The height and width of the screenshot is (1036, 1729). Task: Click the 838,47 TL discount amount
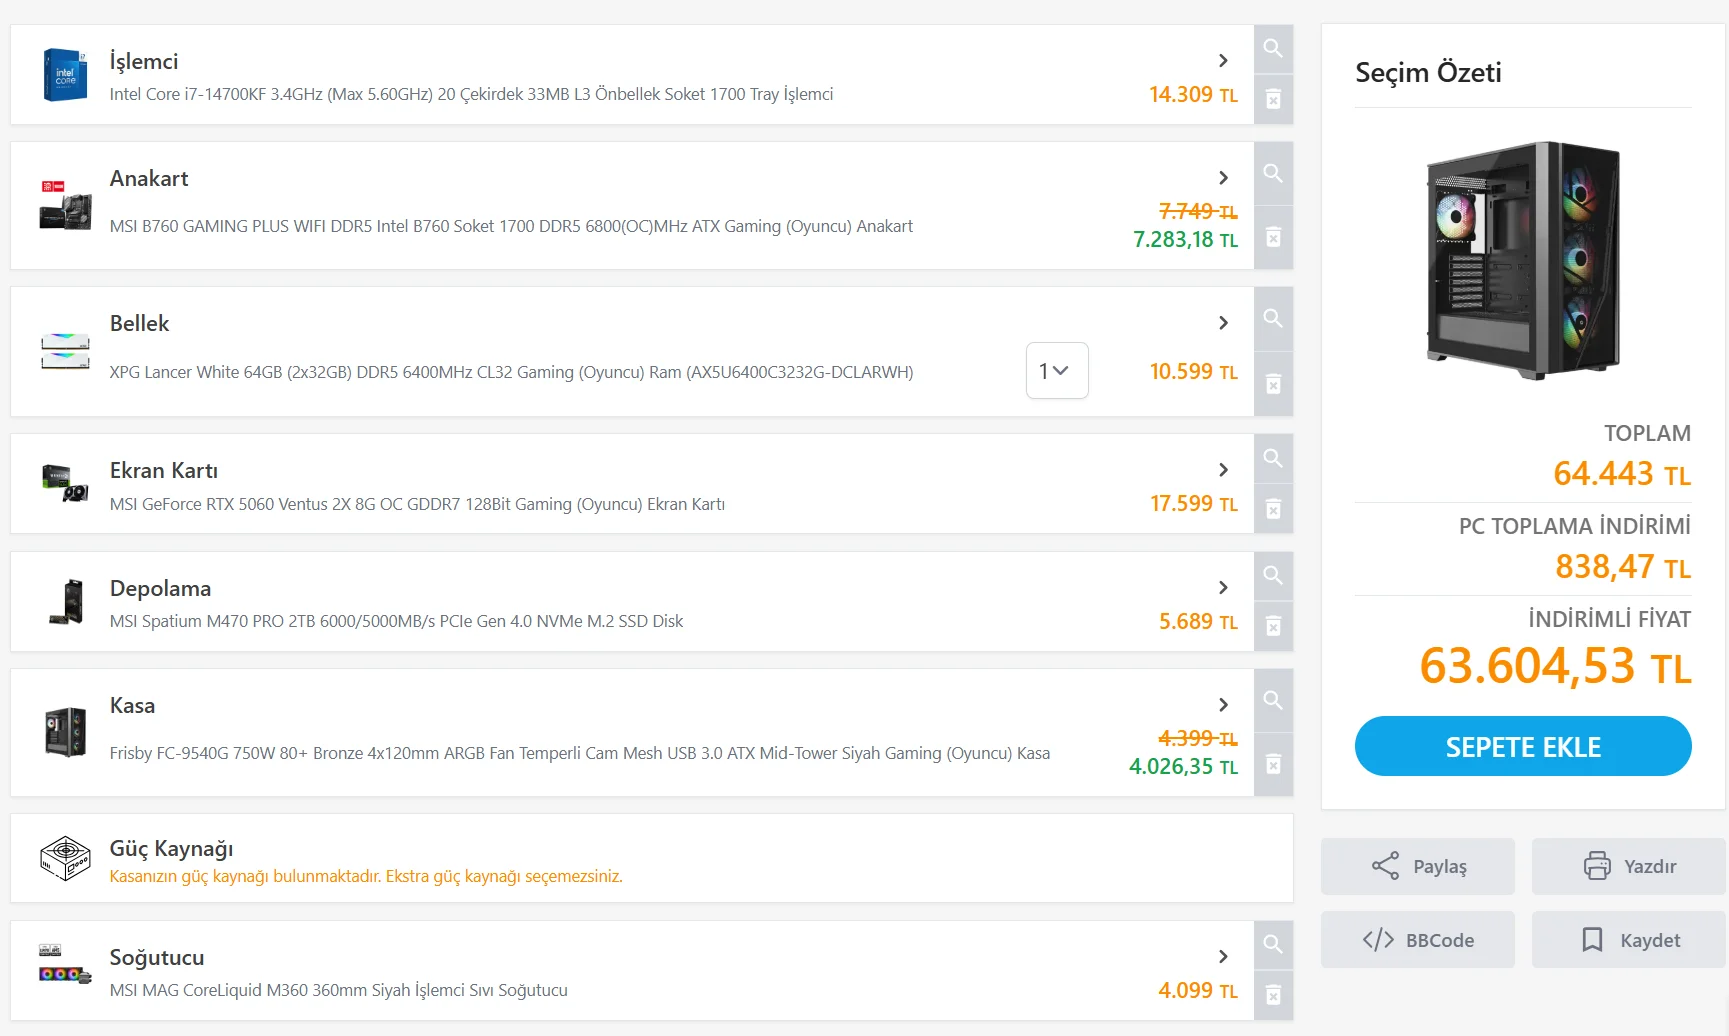1623,567
